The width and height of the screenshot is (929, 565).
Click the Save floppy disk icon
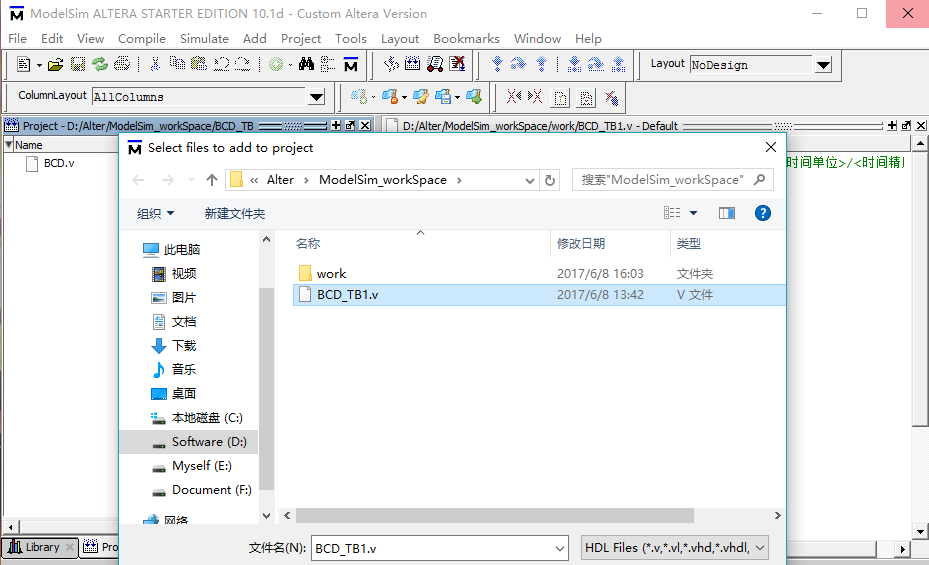click(x=78, y=64)
